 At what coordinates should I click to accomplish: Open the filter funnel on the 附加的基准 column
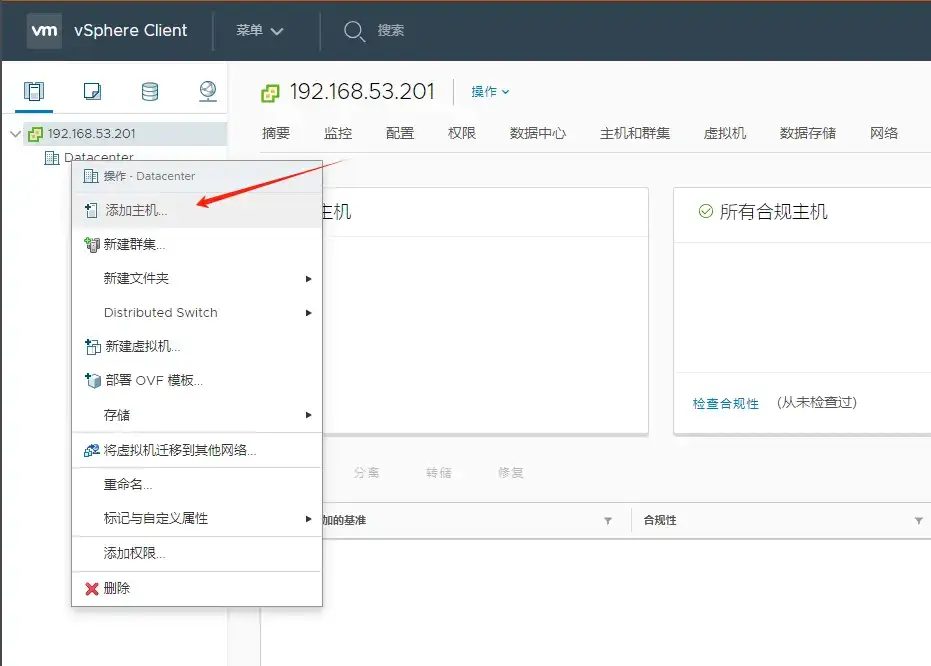(x=607, y=520)
